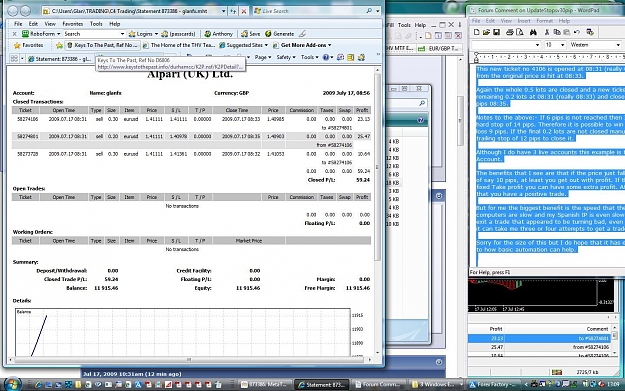The image size is (625, 391).
Task: Click the WordPad Print icon
Action: (509, 32)
